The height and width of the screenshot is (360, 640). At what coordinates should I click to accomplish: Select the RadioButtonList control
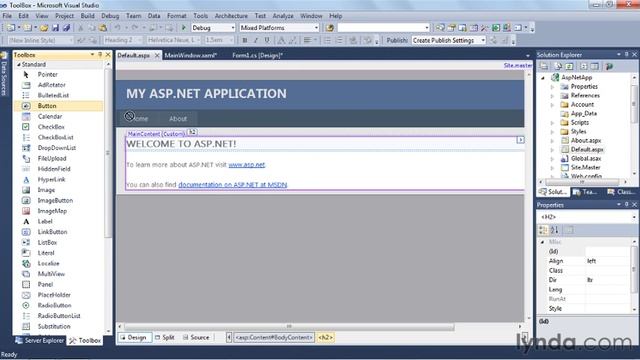click(59, 316)
